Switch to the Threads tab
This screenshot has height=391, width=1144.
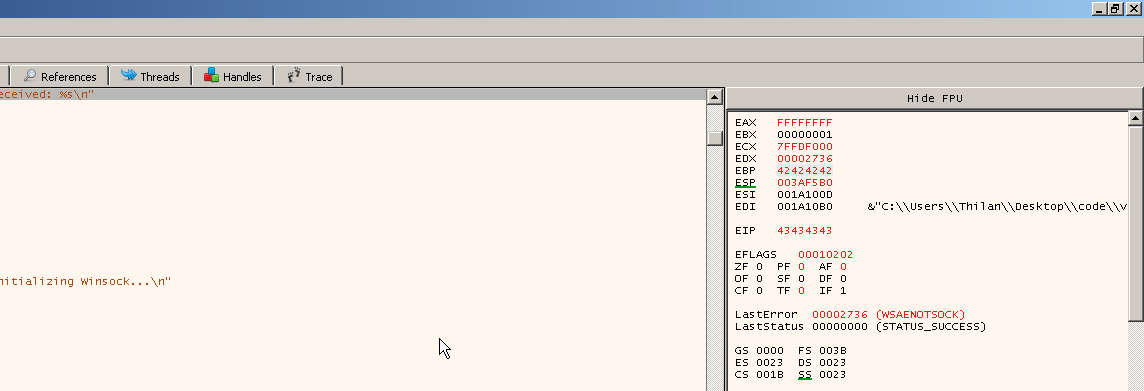tap(150, 76)
